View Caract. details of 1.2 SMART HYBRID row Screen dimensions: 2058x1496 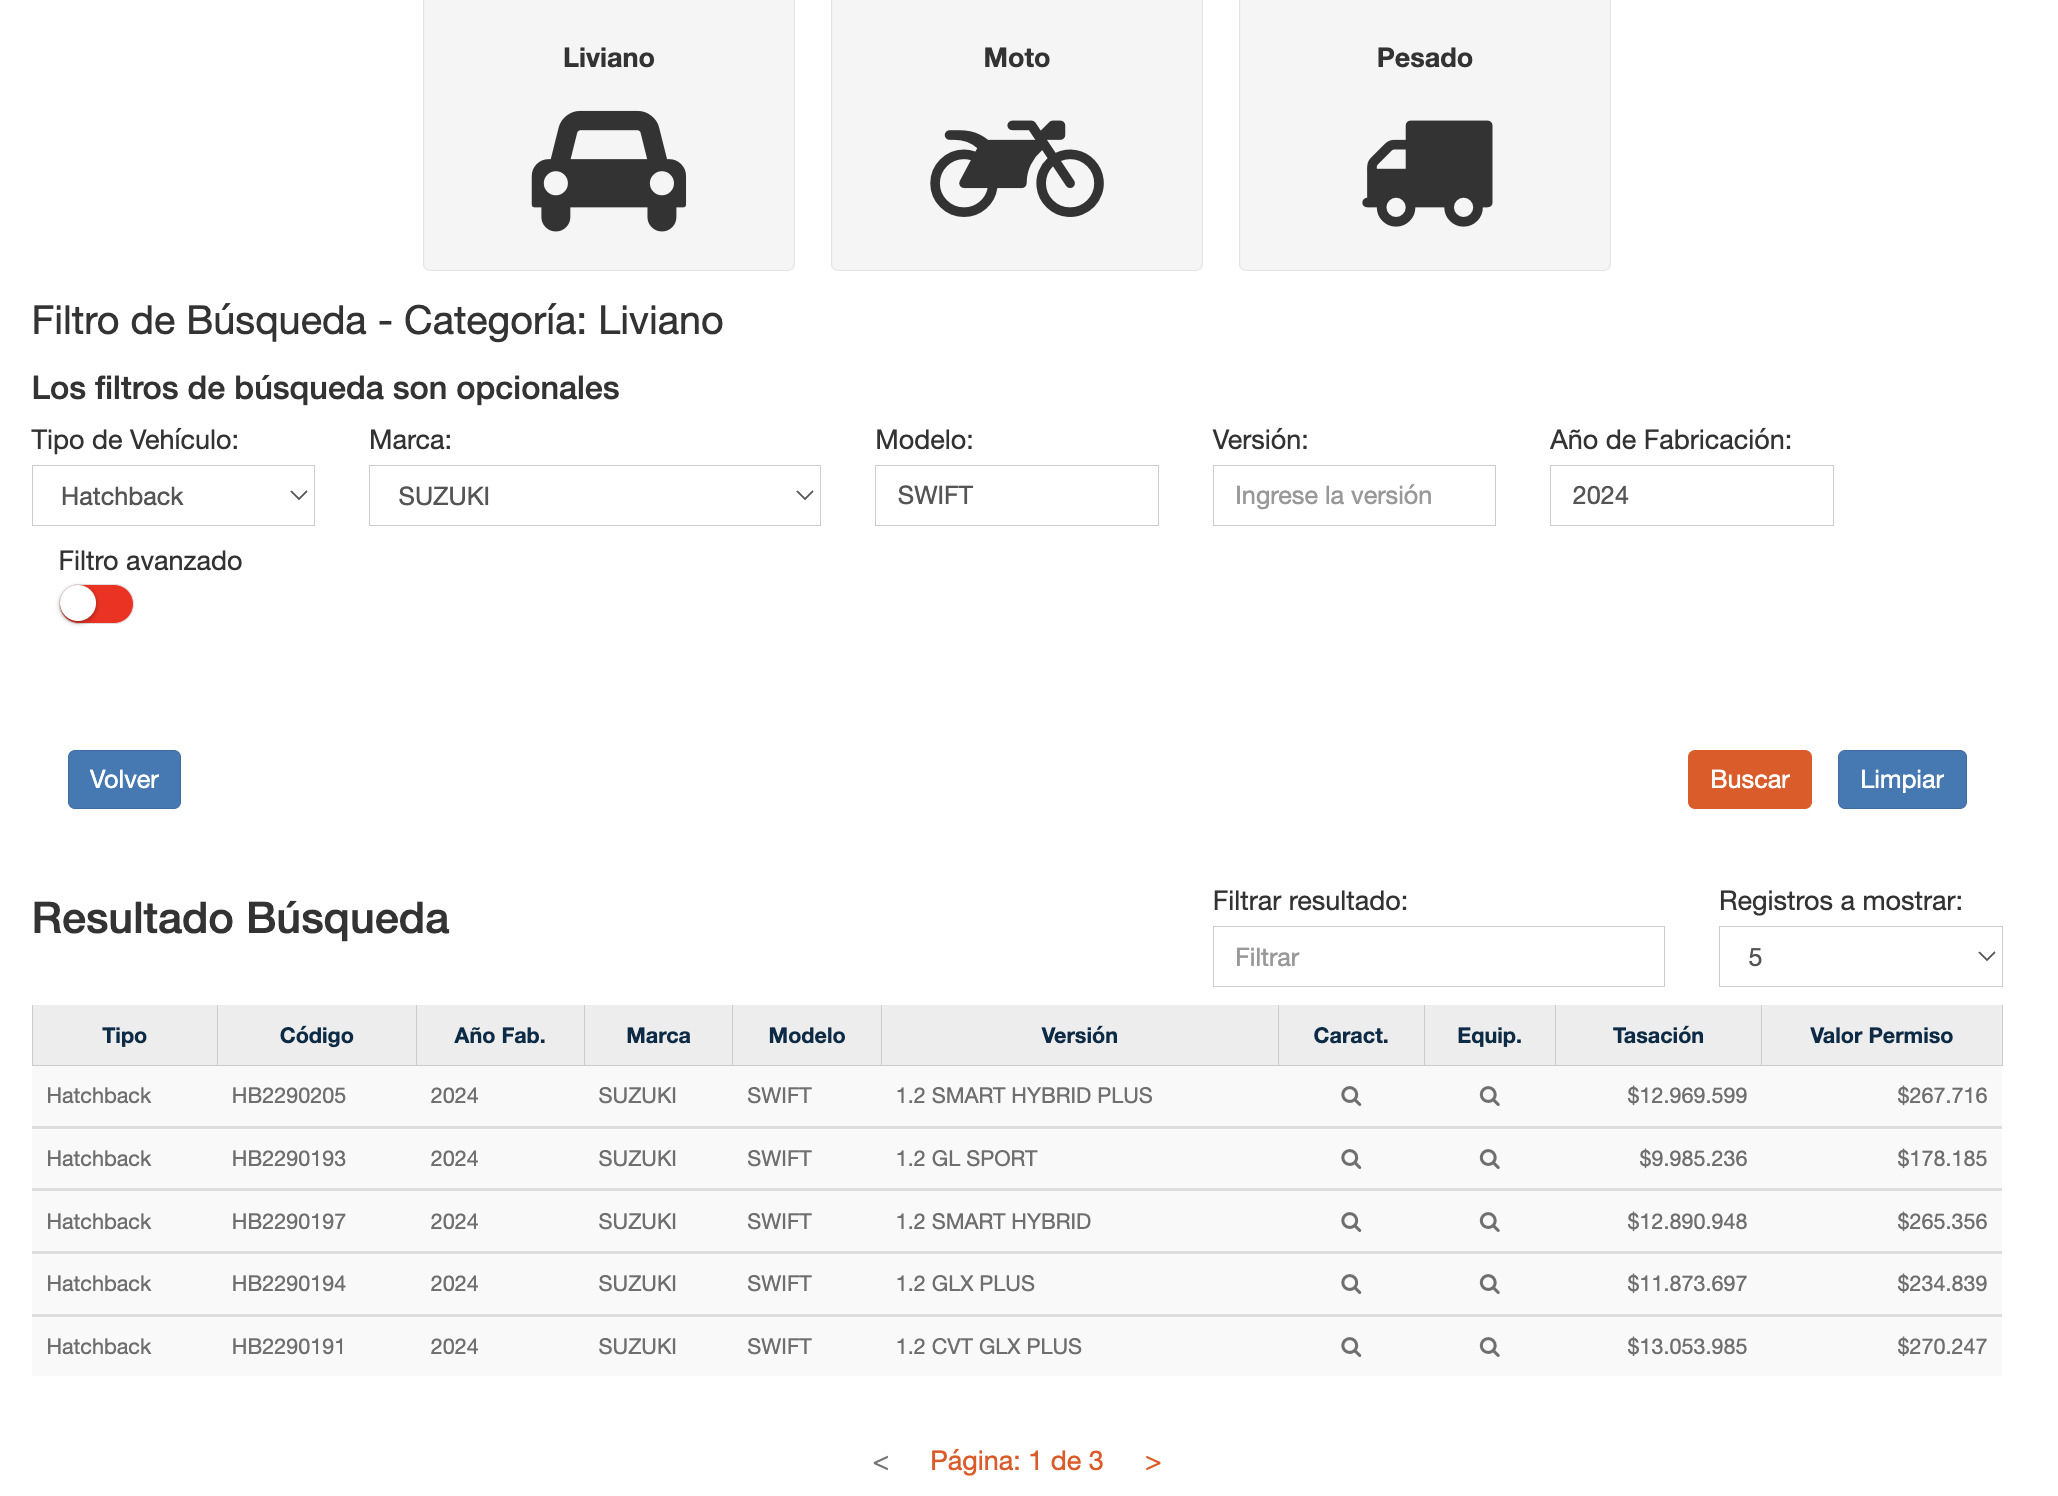click(x=1350, y=1222)
